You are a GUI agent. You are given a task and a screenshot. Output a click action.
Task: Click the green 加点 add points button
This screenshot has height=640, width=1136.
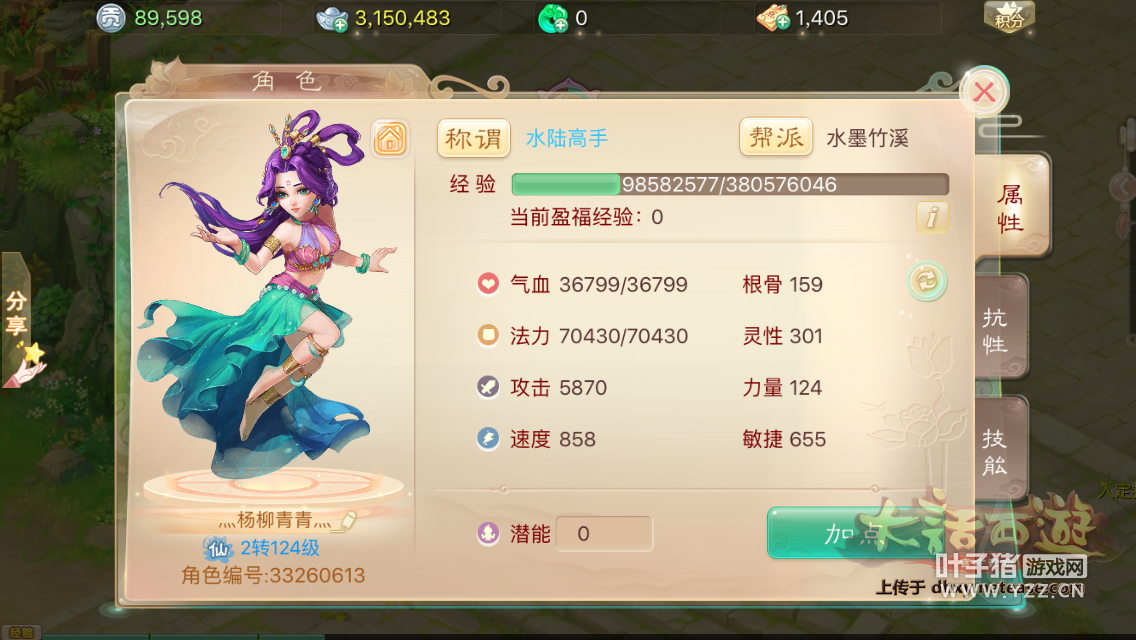click(853, 533)
